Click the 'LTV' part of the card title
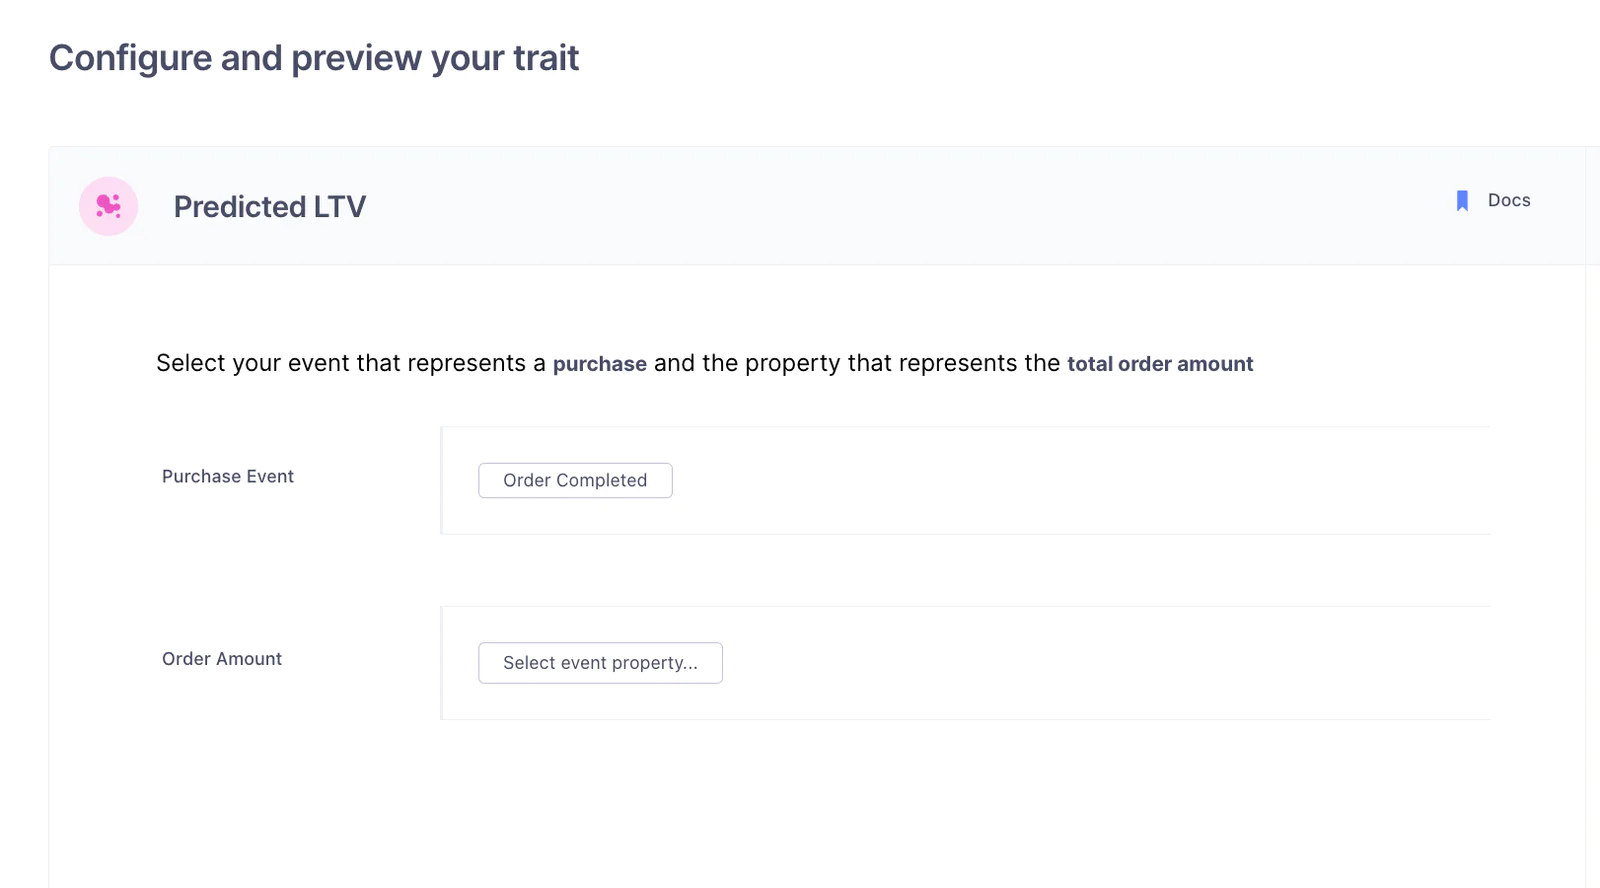The width and height of the screenshot is (1600, 888). point(340,207)
